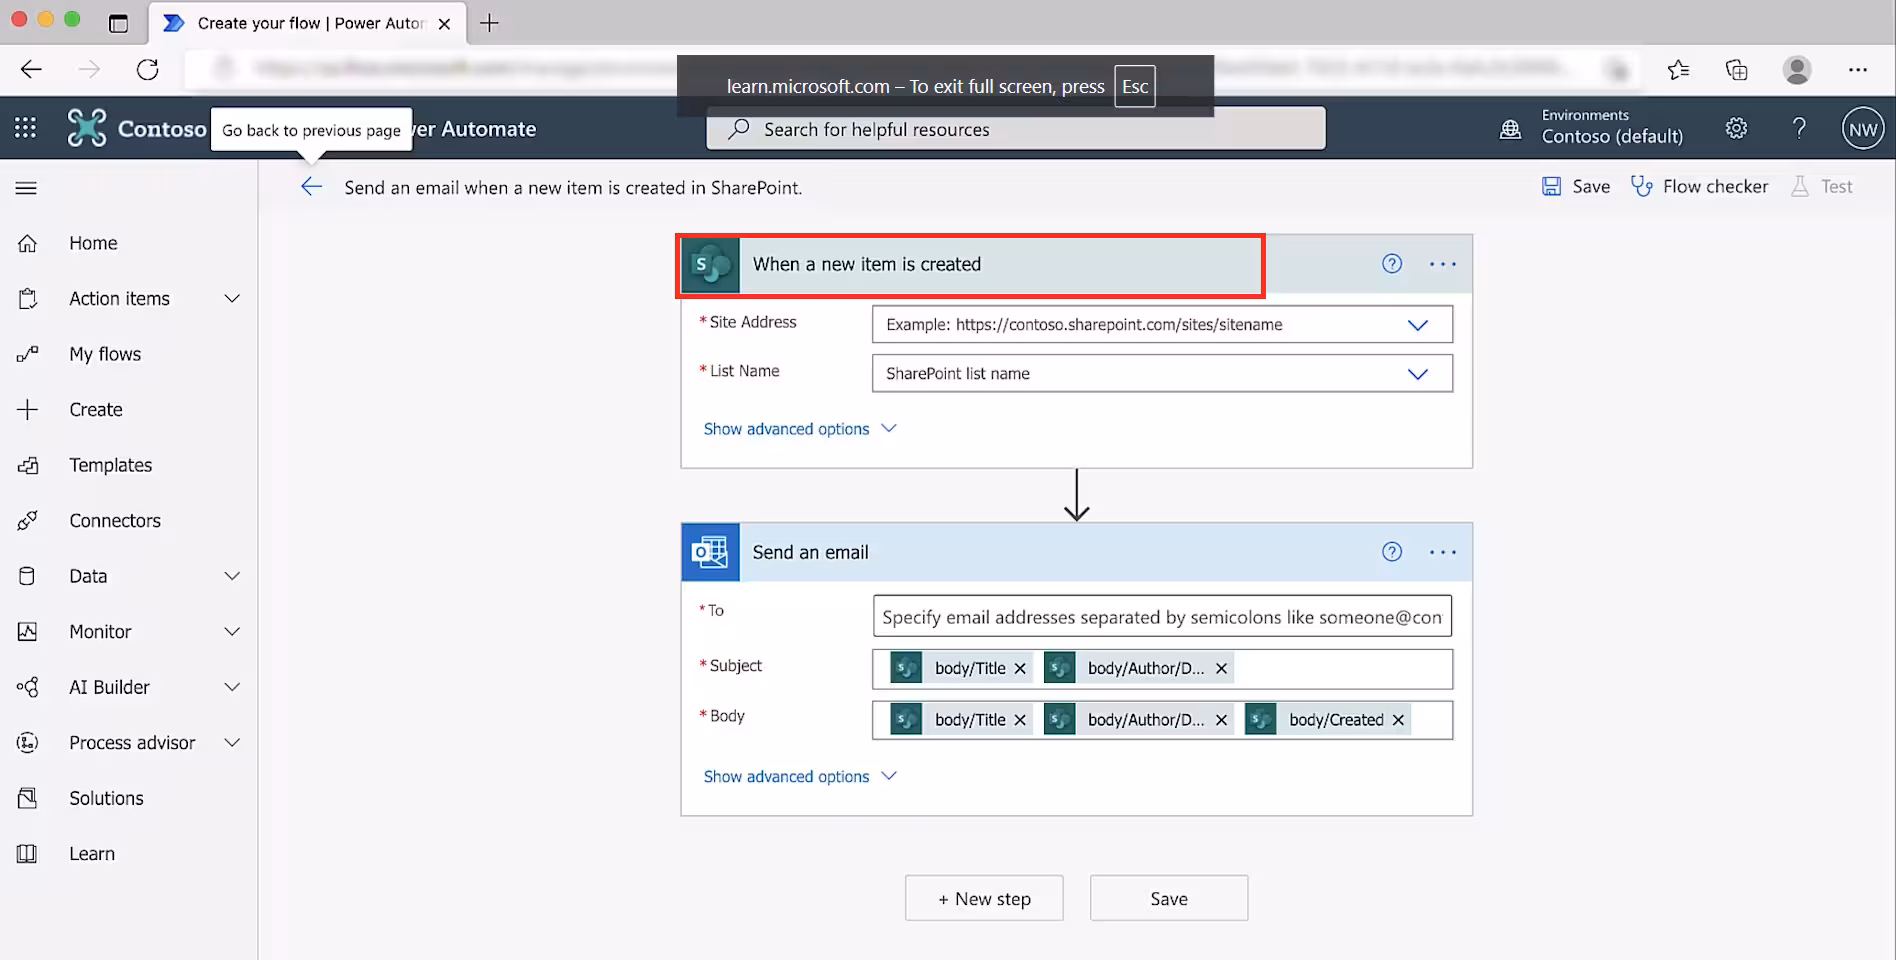Viewport: 1896px width, 960px height.
Task: Go back using the flow back arrow
Action: 312,187
